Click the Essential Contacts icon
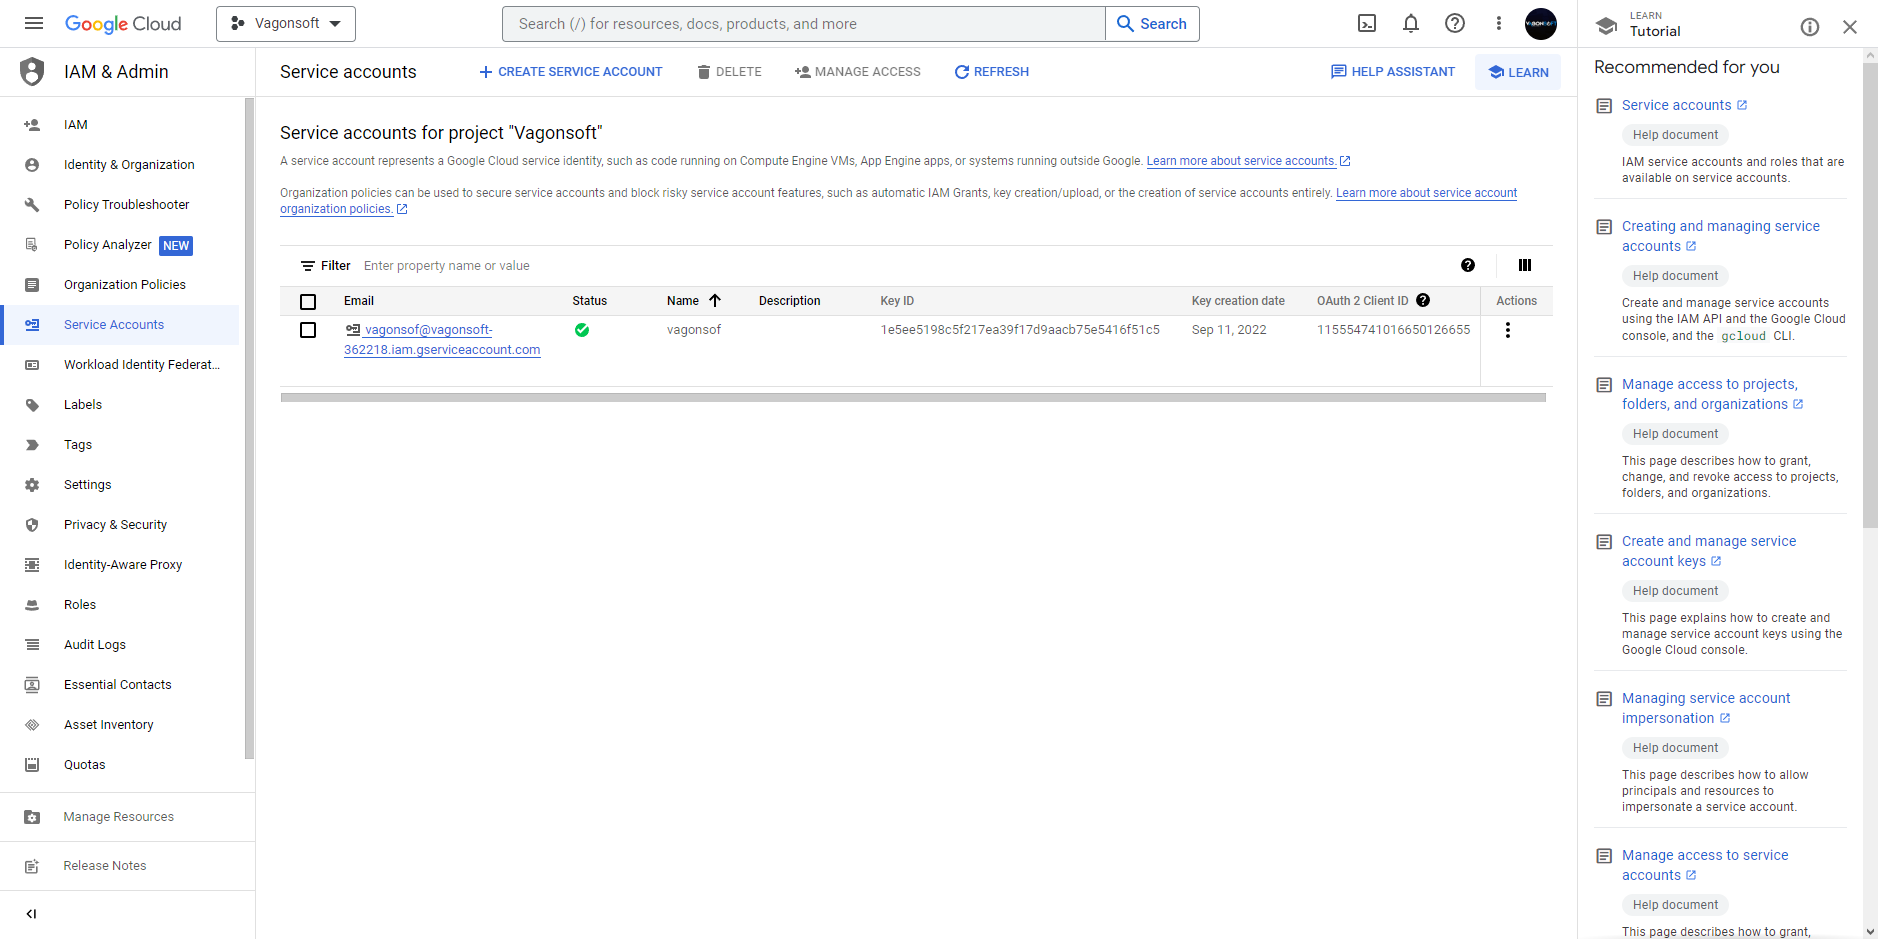Image resolution: width=1879 pixels, height=939 pixels. point(32,685)
